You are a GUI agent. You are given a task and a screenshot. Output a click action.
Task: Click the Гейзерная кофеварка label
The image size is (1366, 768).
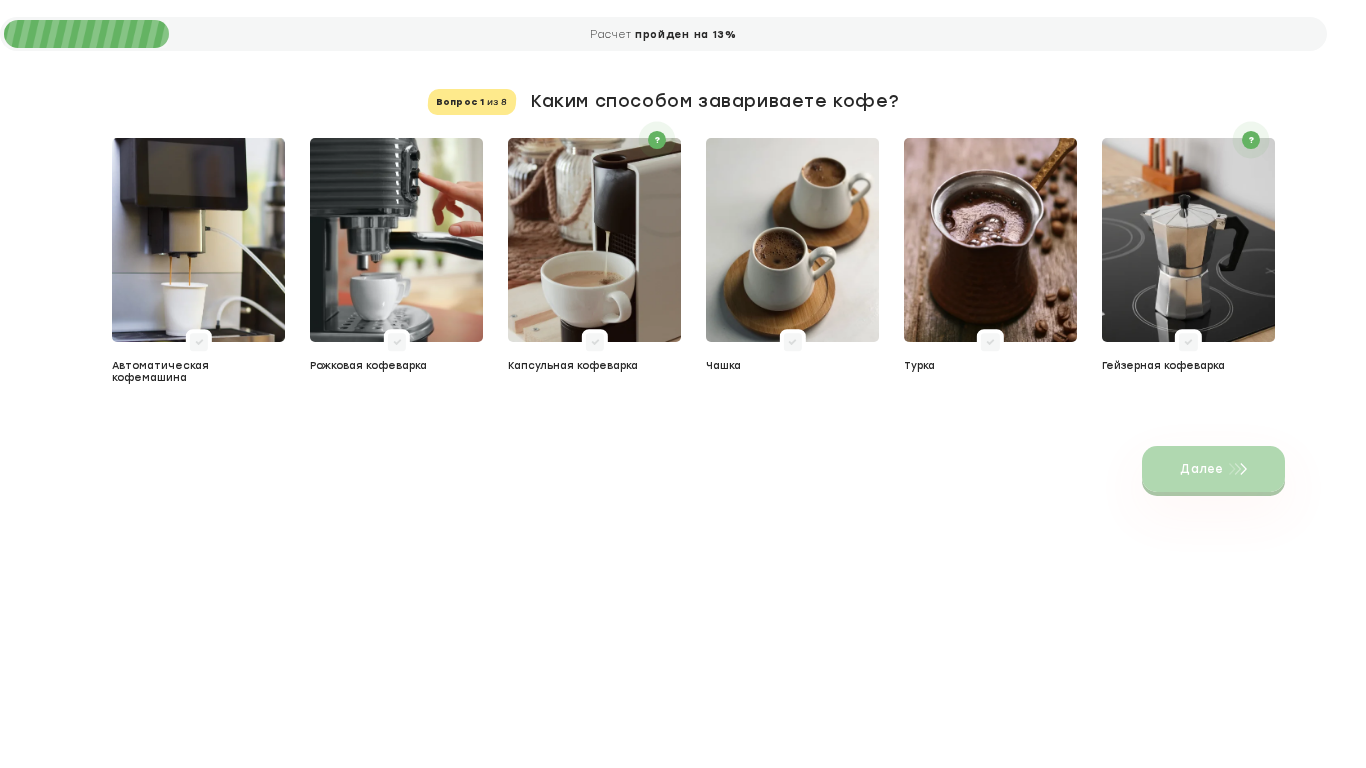1163,366
